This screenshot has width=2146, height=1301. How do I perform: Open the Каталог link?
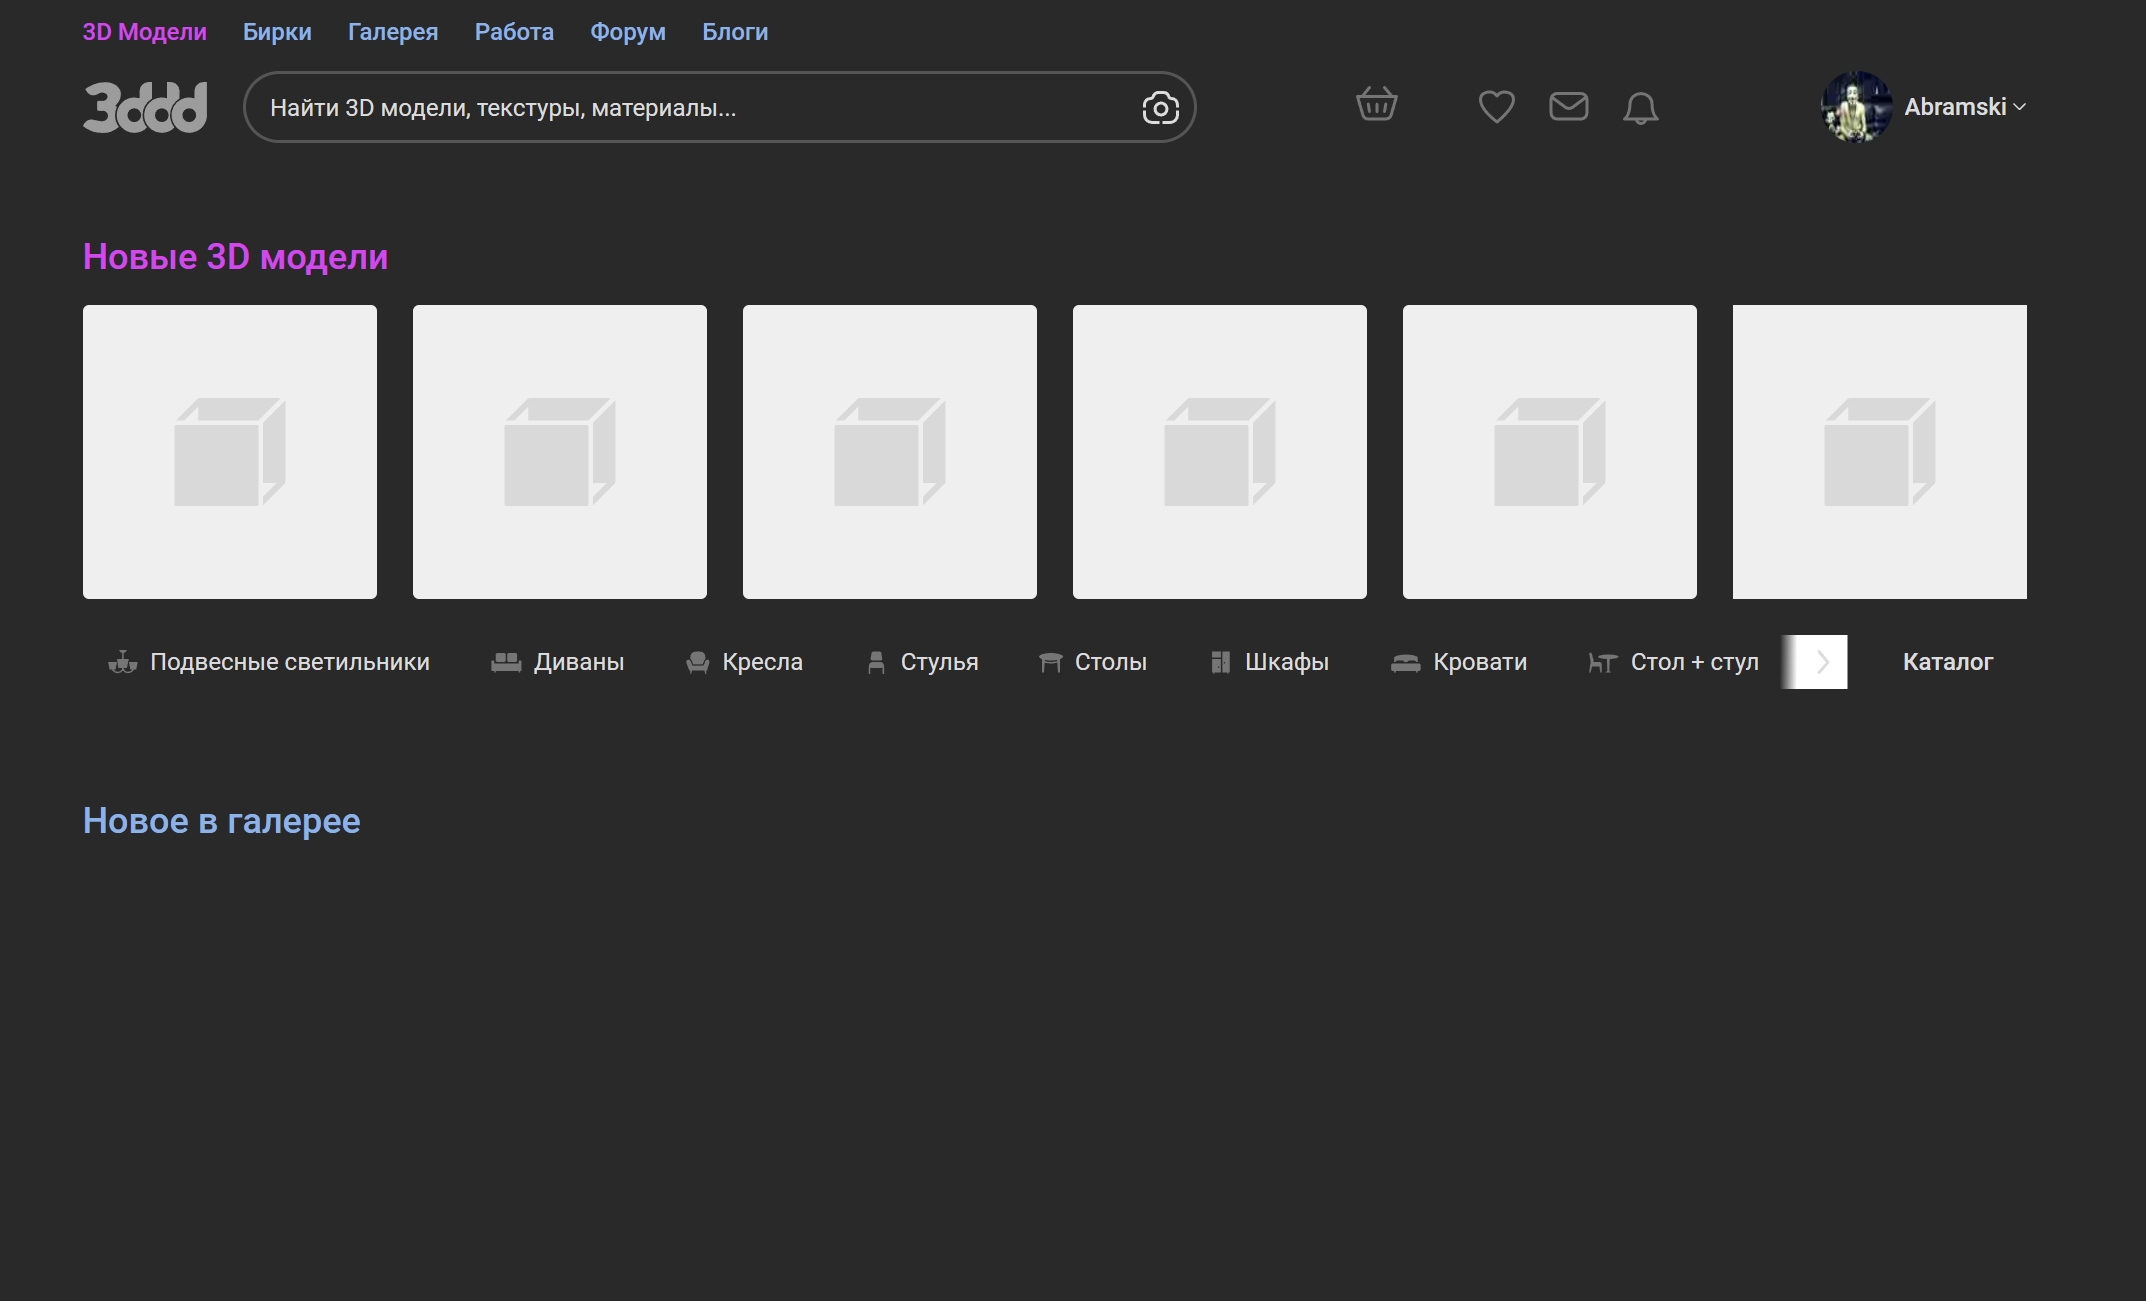point(1947,662)
